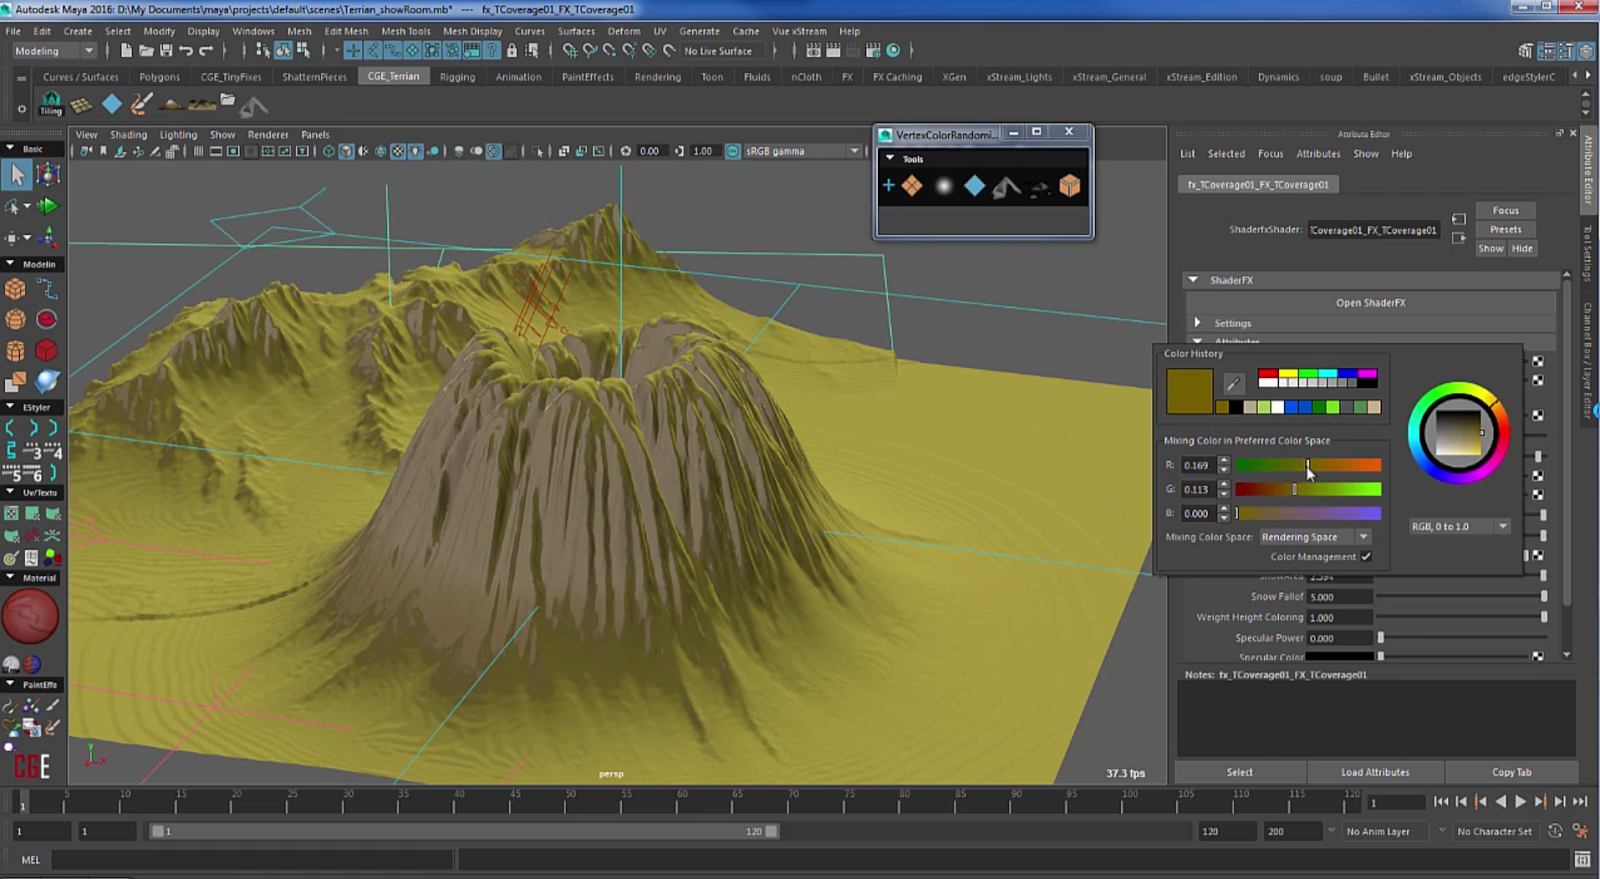
Task: Open the Mesh Tools menu
Action: [x=405, y=31]
